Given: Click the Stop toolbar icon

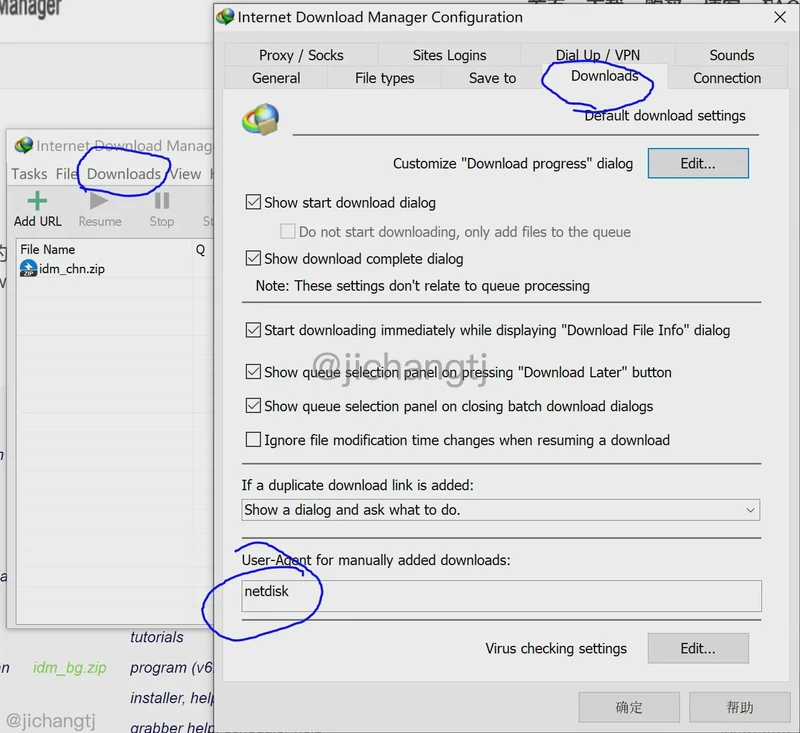Looking at the screenshot, I should click(x=161, y=203).
